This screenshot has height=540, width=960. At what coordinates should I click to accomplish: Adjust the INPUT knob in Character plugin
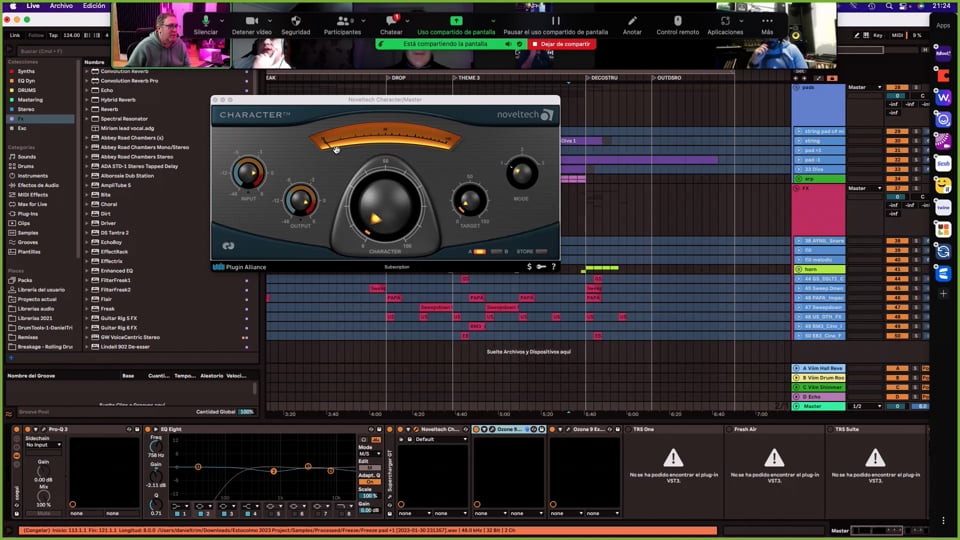[x=248, y=173]
